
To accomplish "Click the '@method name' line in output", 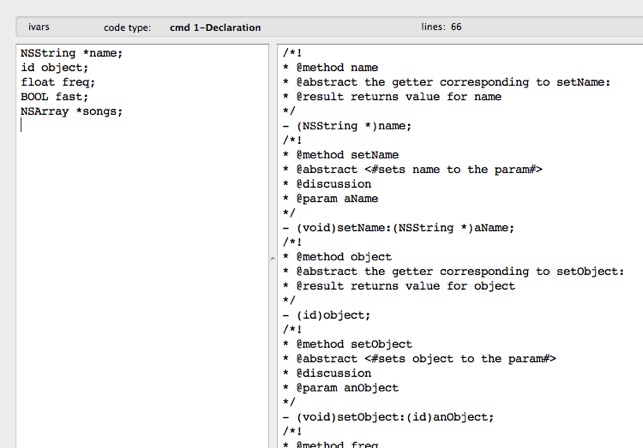I will [x=331, y=68].
